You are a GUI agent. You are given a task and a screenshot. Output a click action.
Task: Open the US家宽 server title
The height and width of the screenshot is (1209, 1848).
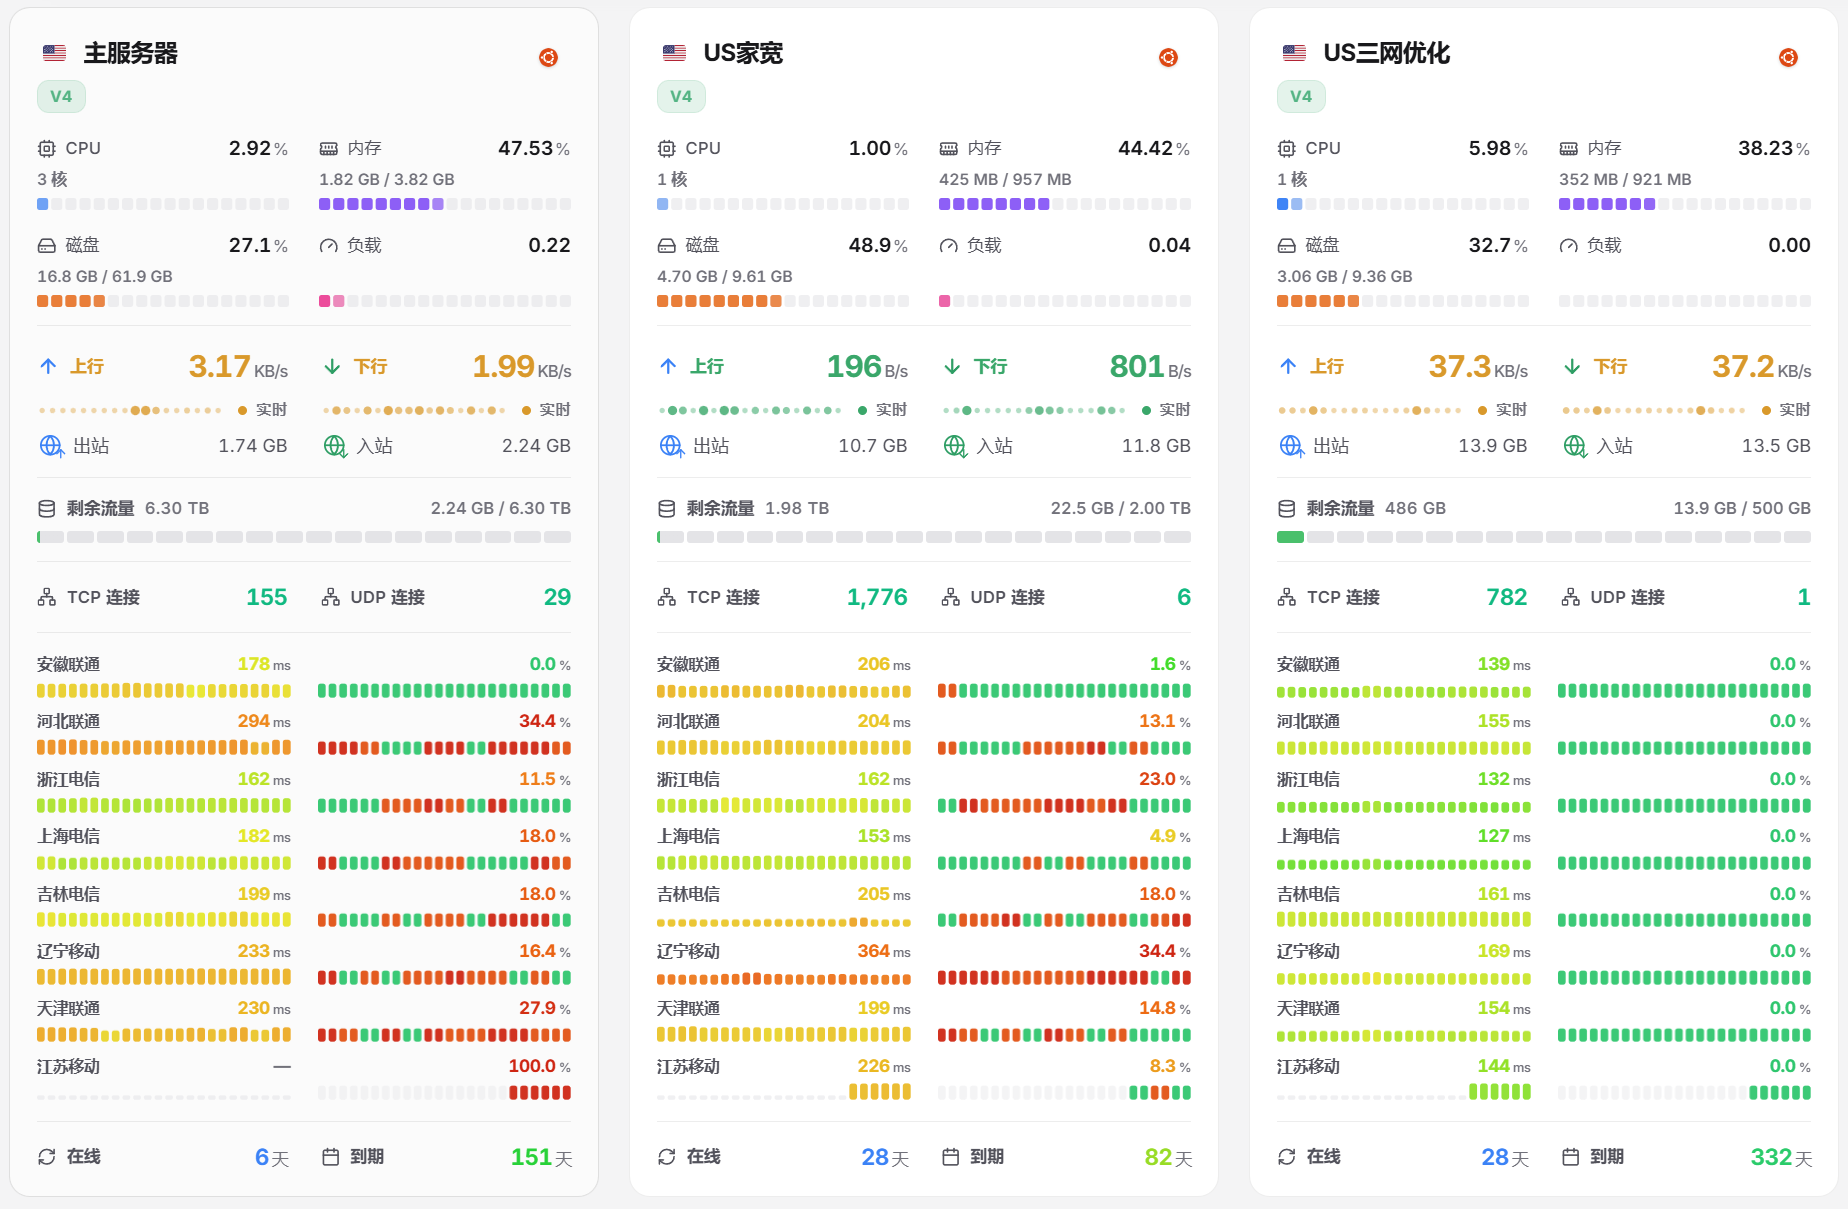(743, 53)
